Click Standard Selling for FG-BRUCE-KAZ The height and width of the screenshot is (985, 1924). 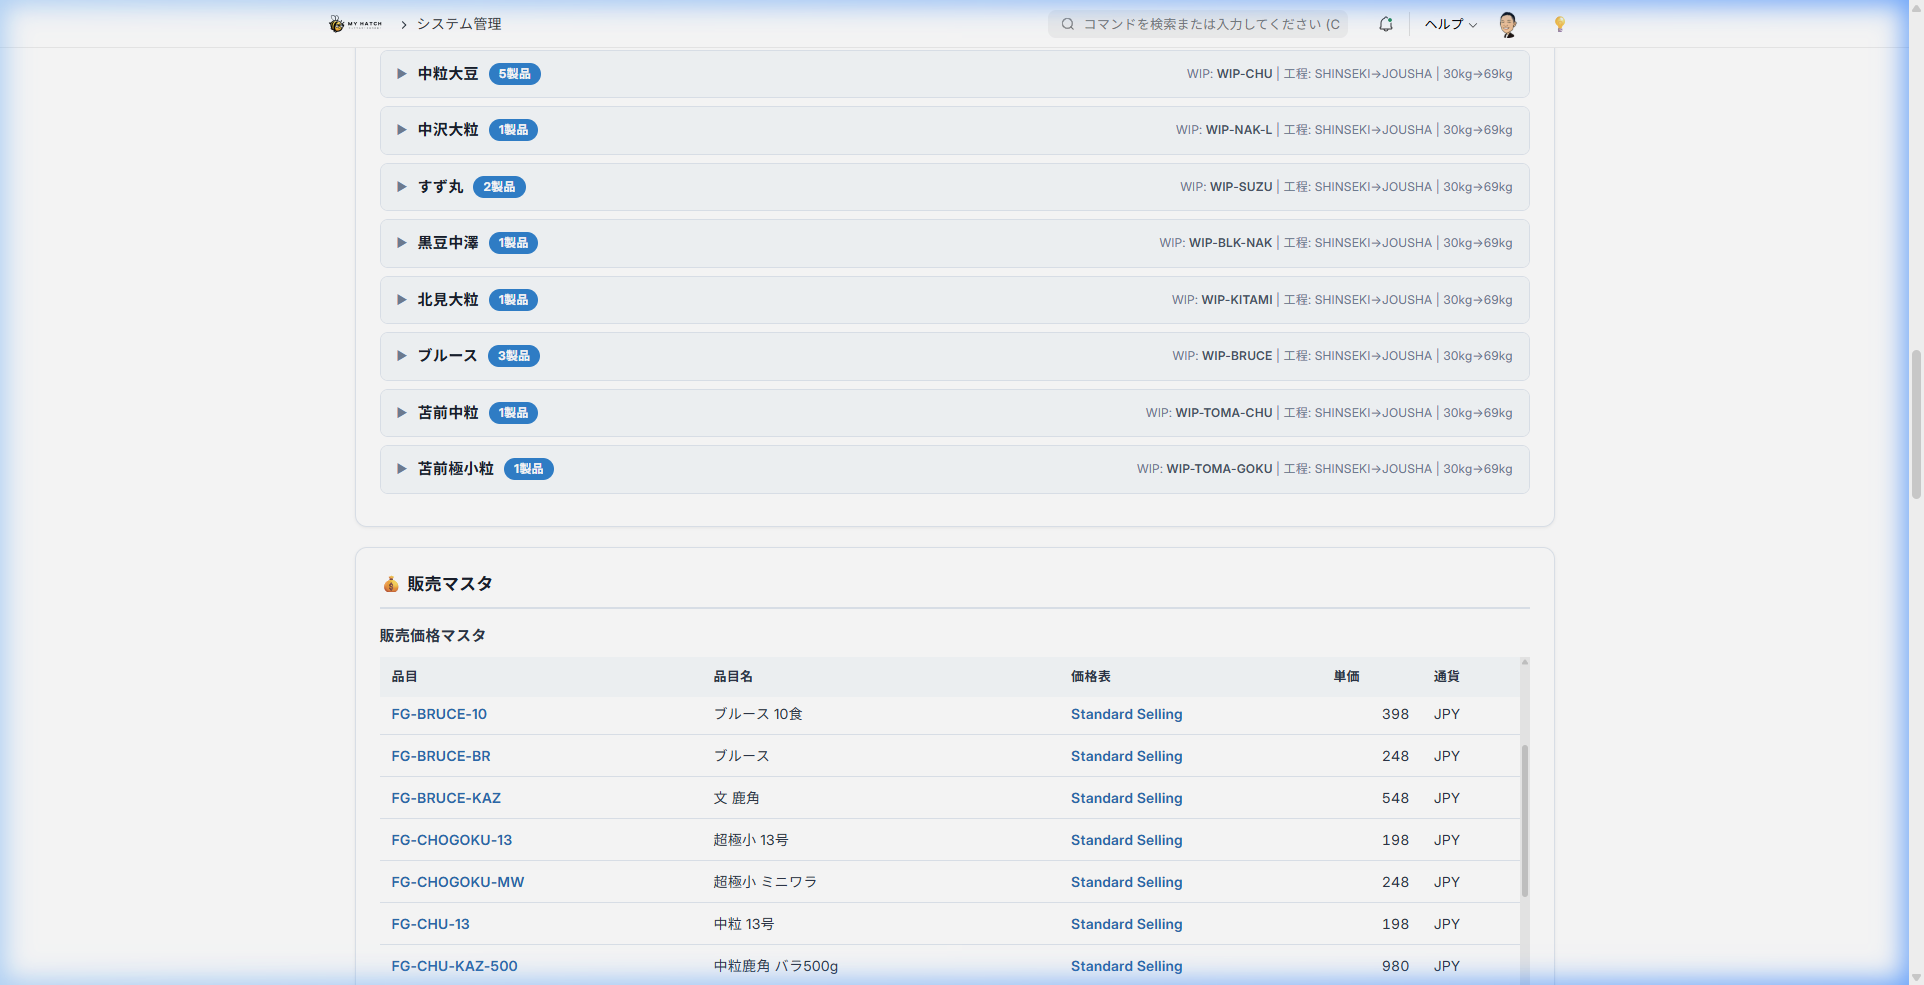pyautogui.click(x=1126, y=798)
